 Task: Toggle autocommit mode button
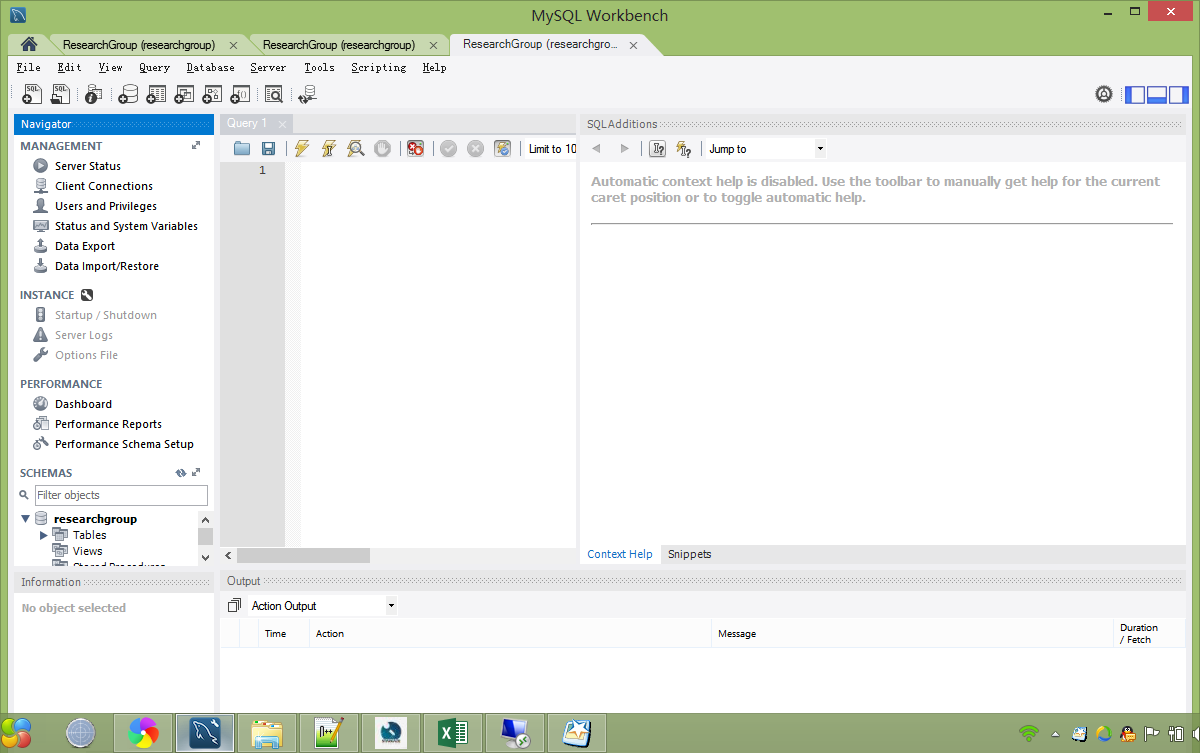tap(502, 148)
